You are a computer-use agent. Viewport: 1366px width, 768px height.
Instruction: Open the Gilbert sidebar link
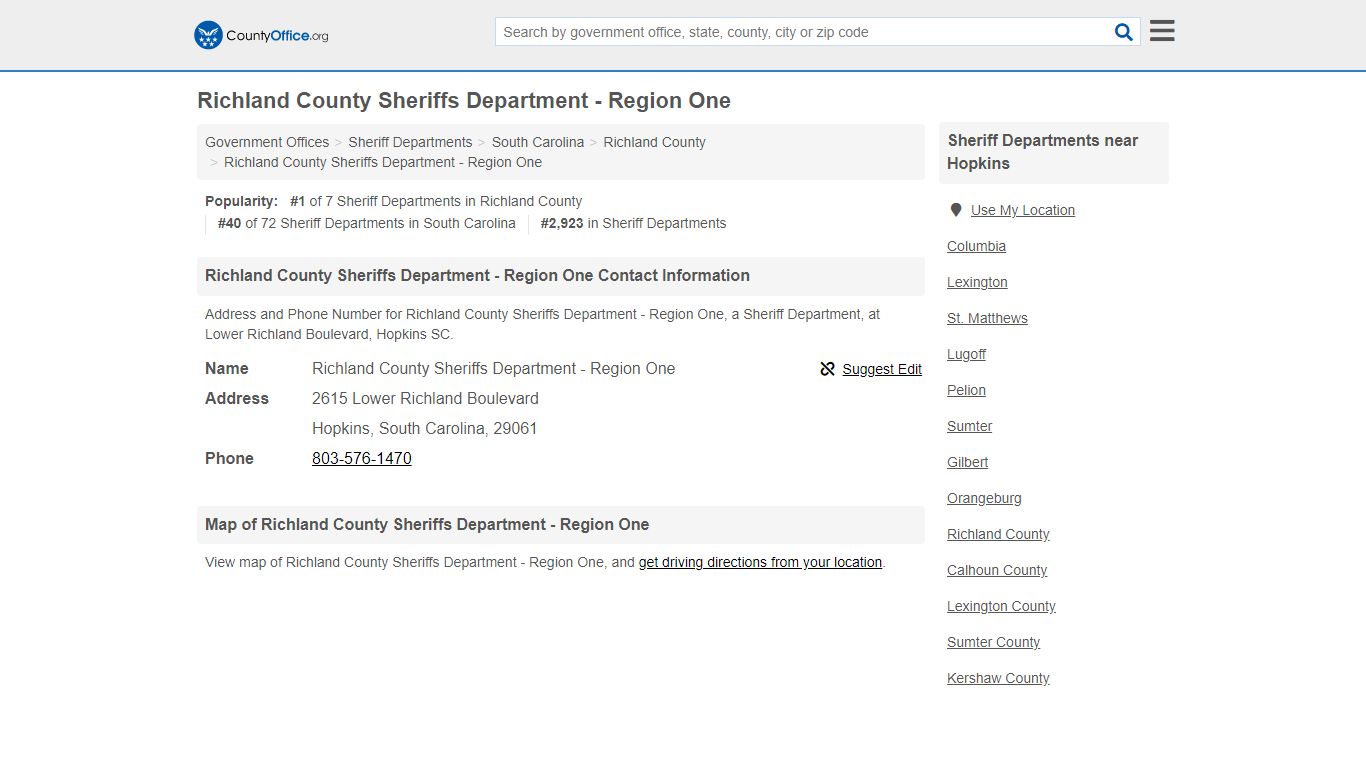[x=967, y=462]
